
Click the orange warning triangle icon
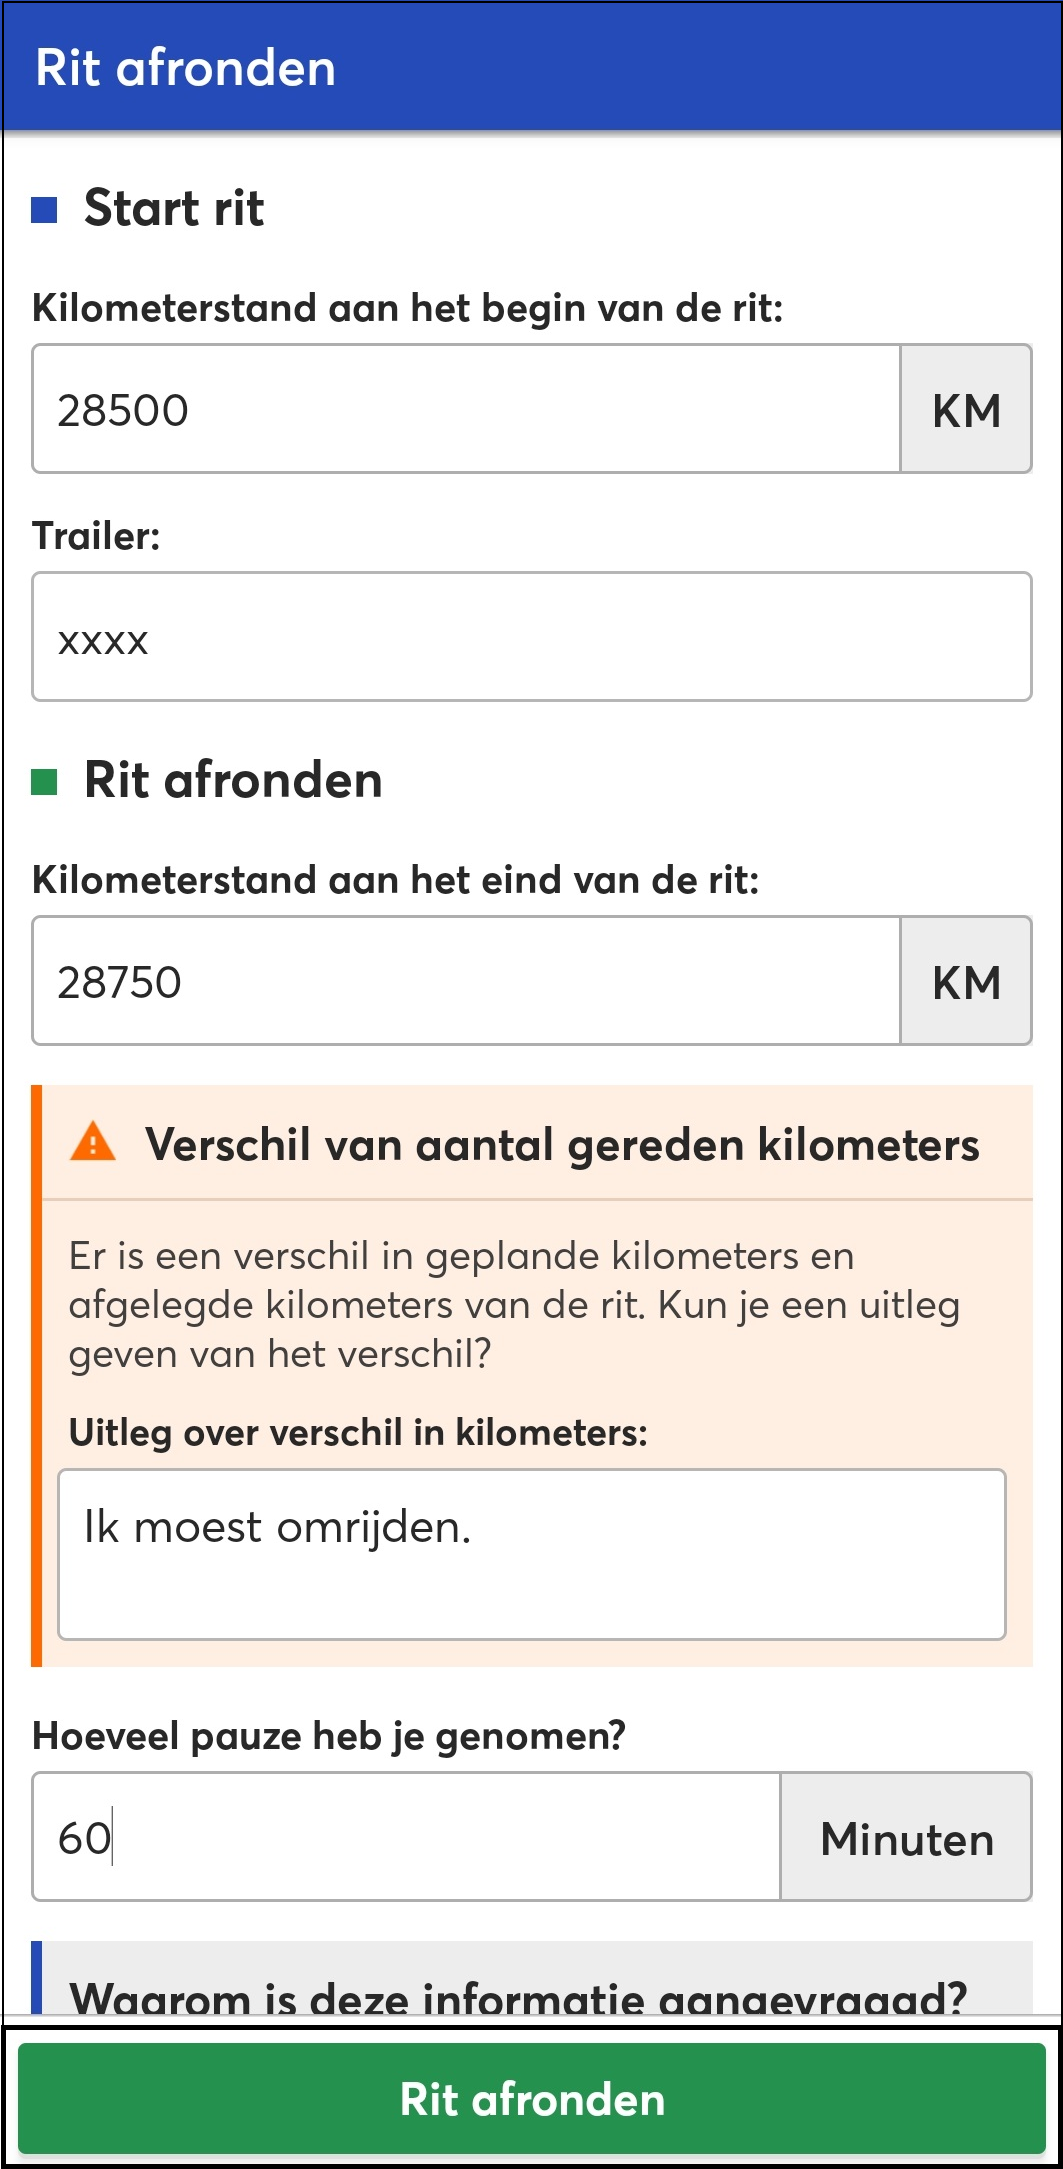coord(93,1142)
